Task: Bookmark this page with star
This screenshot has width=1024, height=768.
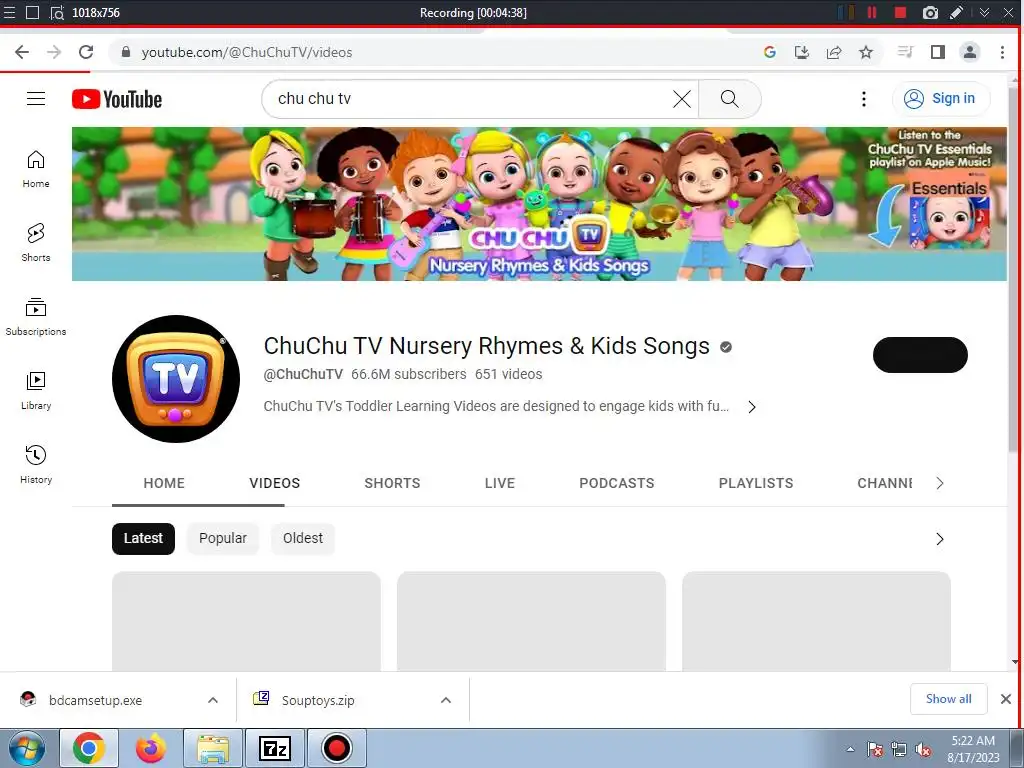Action: pos(866,52)
